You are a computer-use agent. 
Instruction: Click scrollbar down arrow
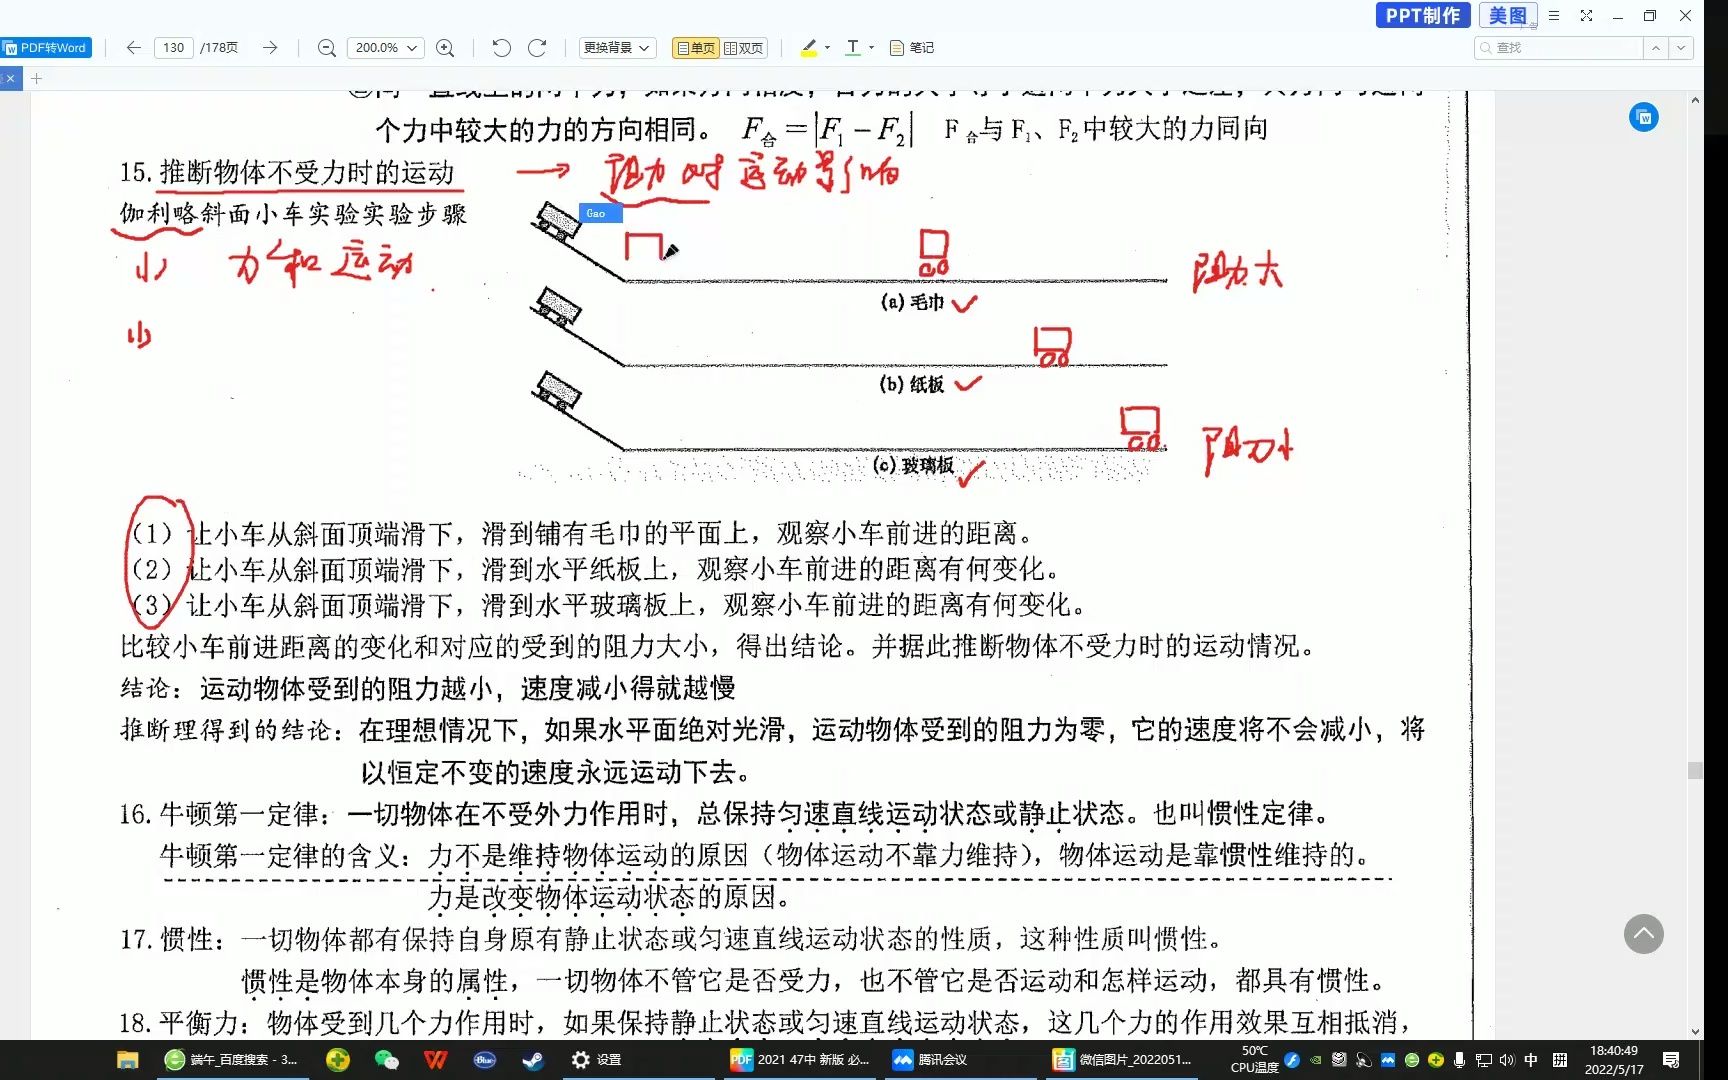coord(1694,1031)
